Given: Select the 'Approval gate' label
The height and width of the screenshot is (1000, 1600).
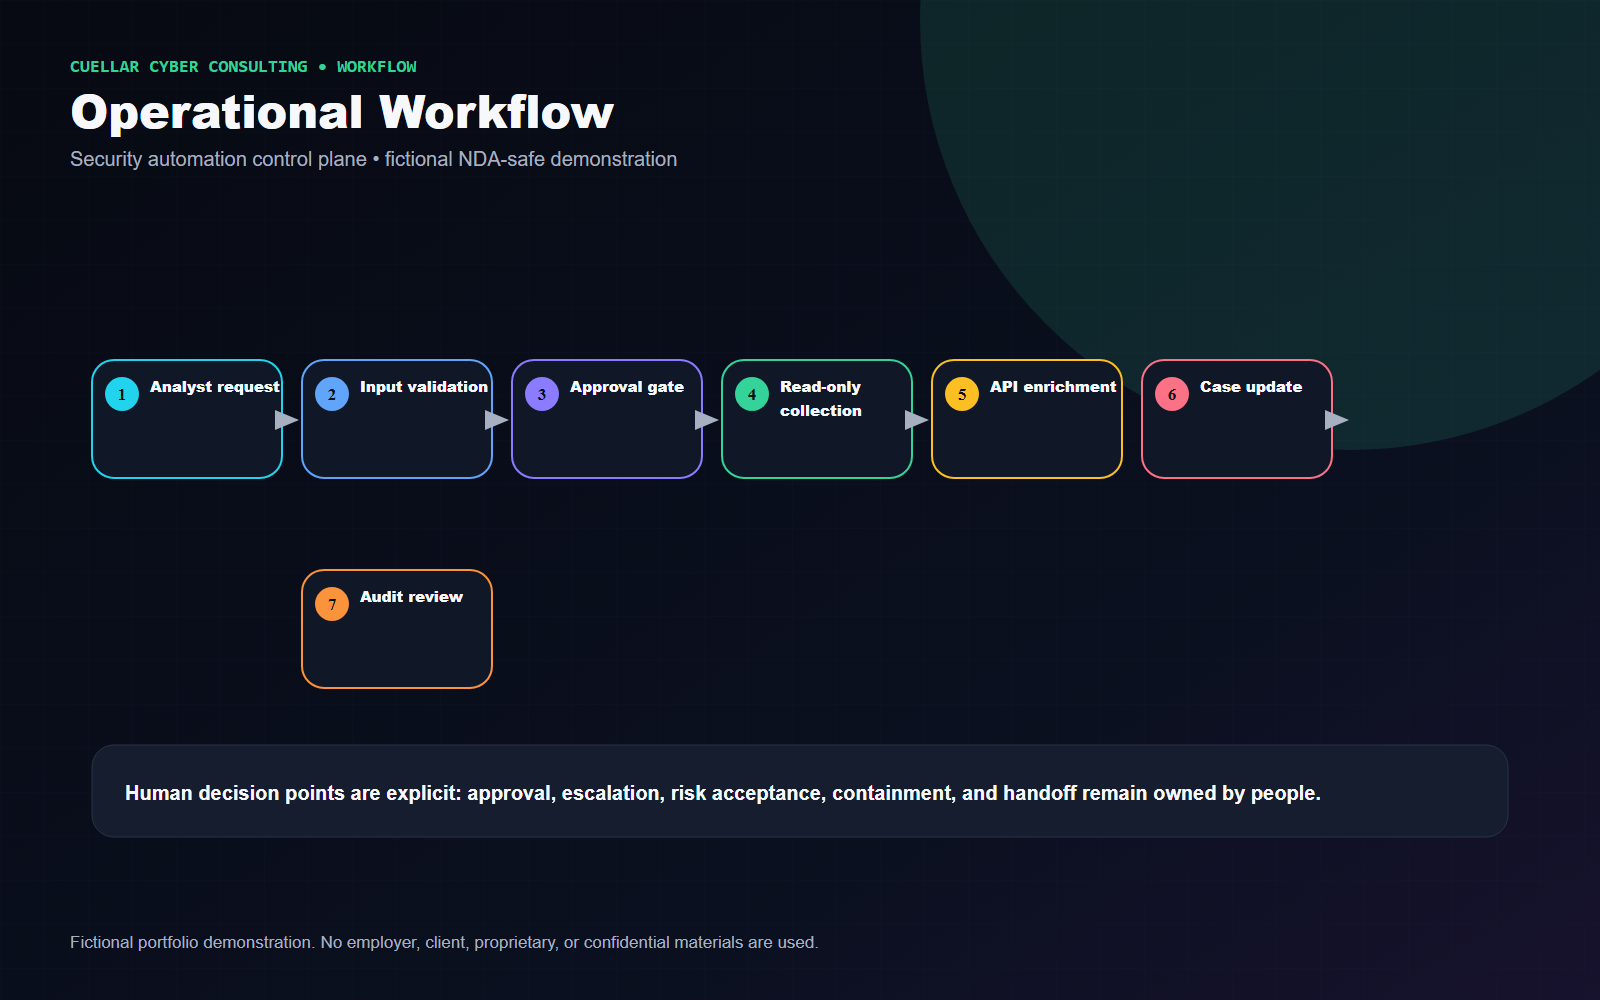Looking at the screenshot, I should pos(627,387).
